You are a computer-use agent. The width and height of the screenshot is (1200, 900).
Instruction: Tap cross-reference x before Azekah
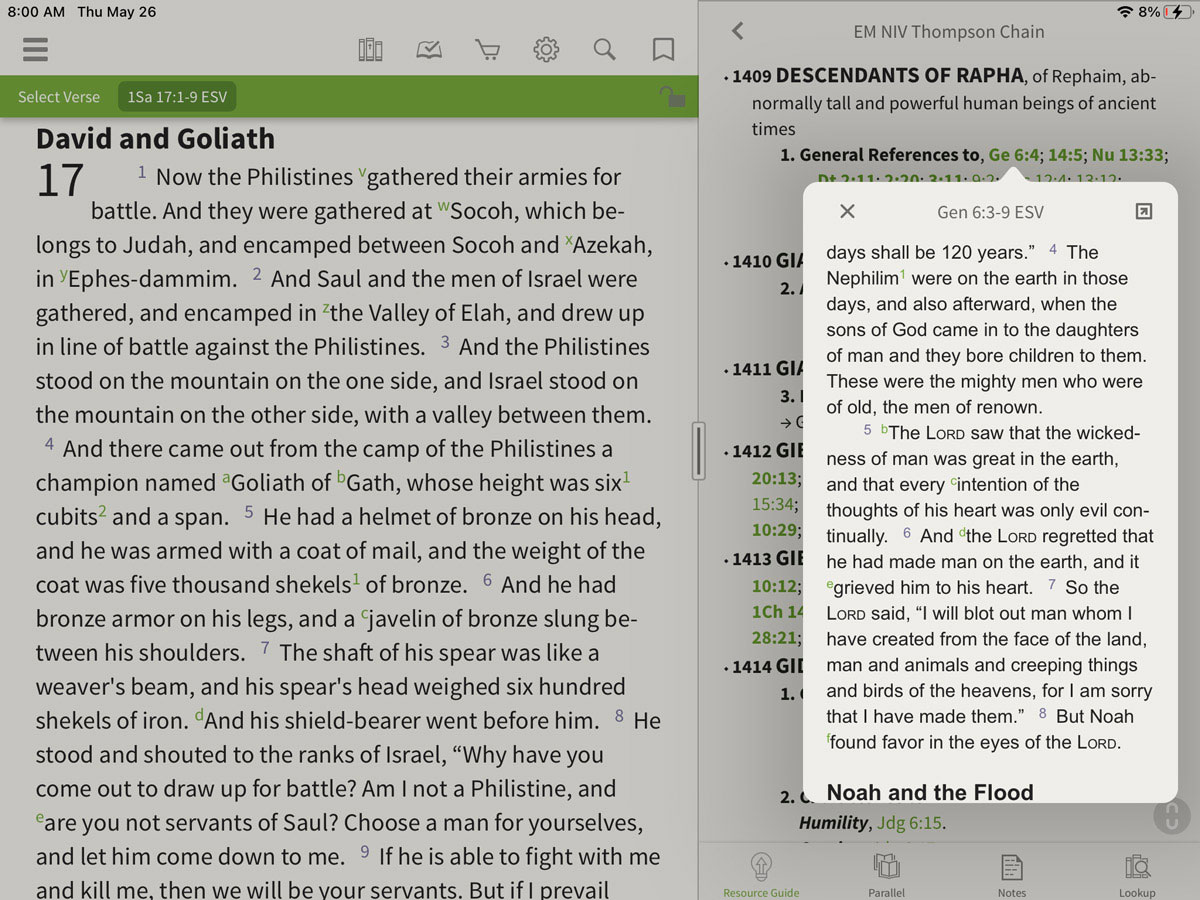569,240
